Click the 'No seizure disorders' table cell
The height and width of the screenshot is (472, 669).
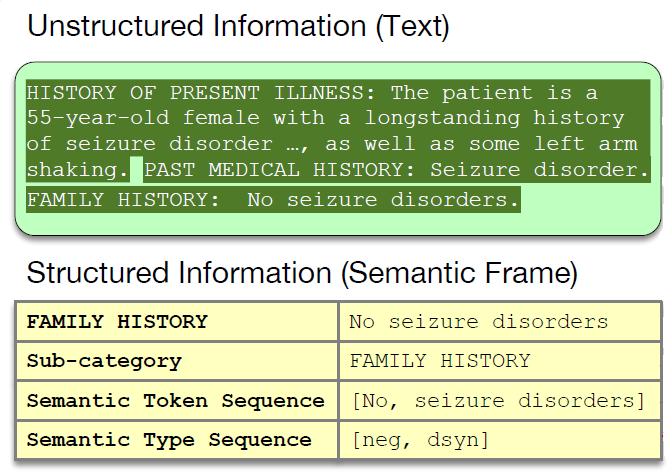tap(478, 322)
